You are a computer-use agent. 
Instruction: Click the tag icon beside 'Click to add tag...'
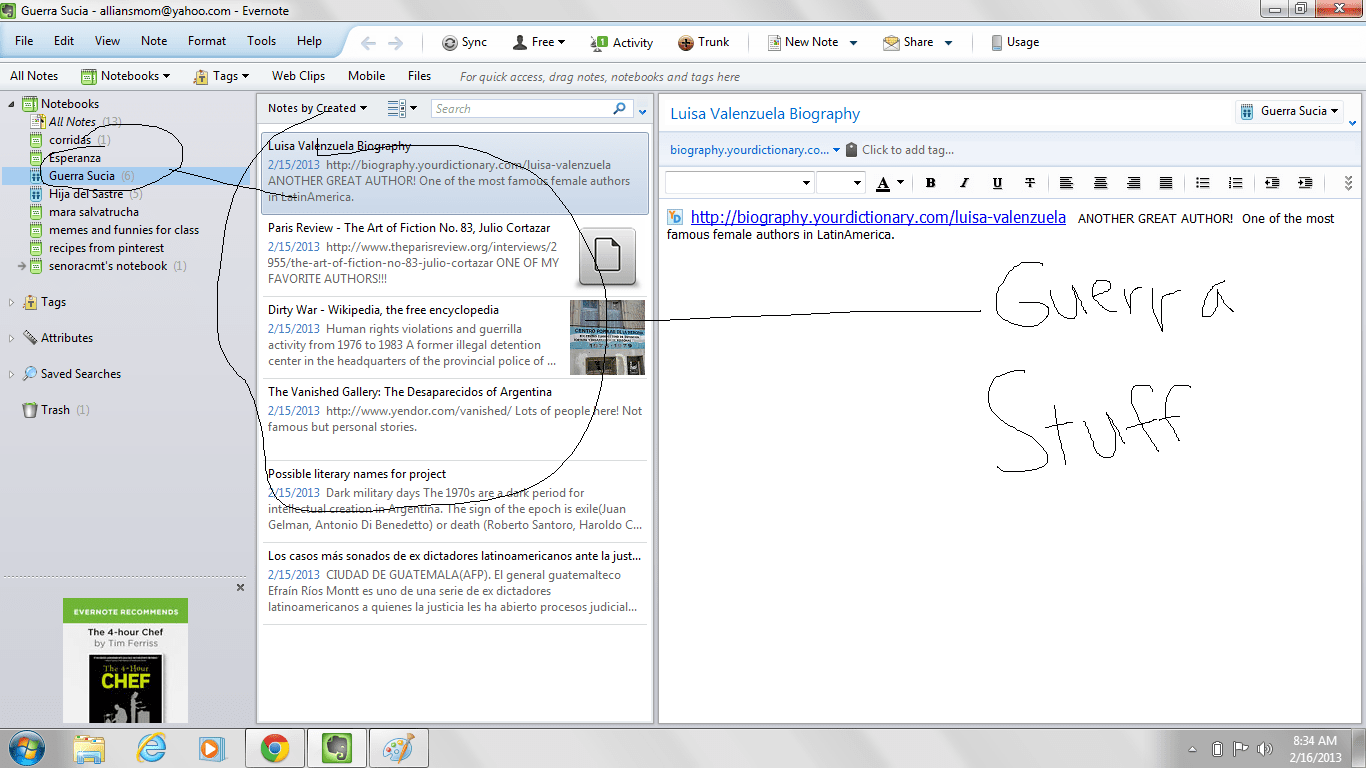(852, 150)
